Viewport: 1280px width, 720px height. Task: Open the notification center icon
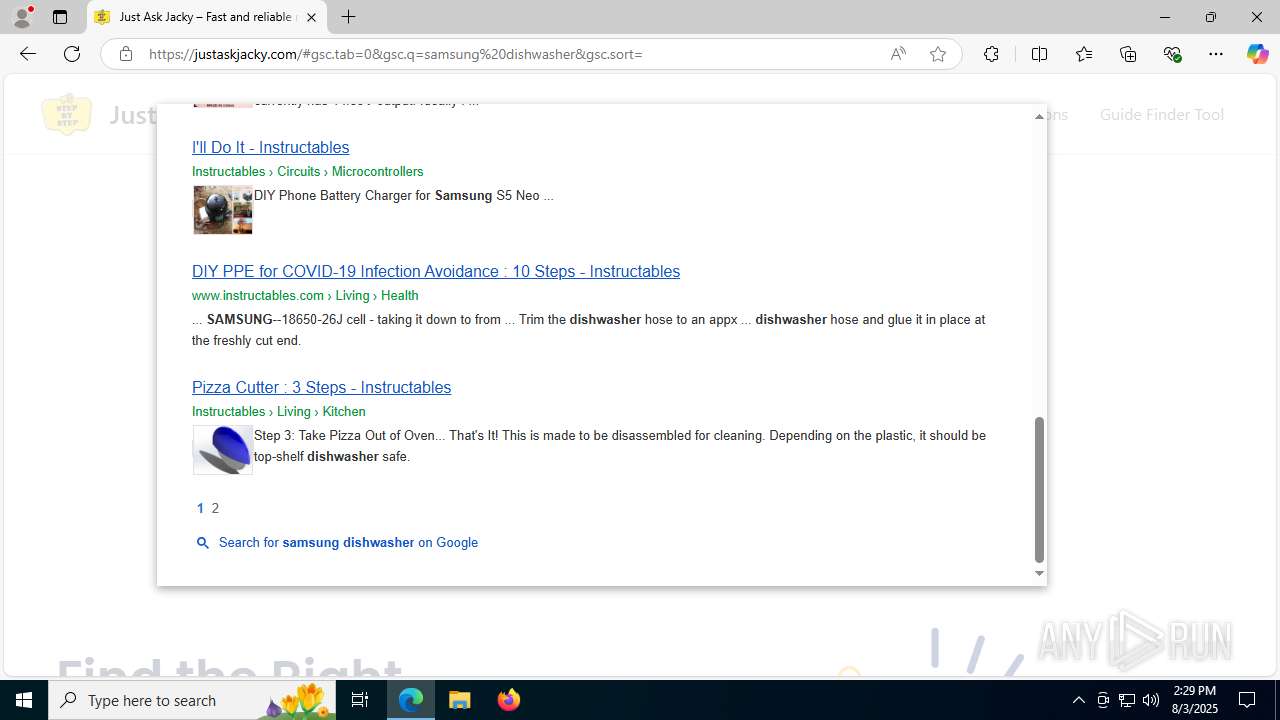tap(1247, 700)
